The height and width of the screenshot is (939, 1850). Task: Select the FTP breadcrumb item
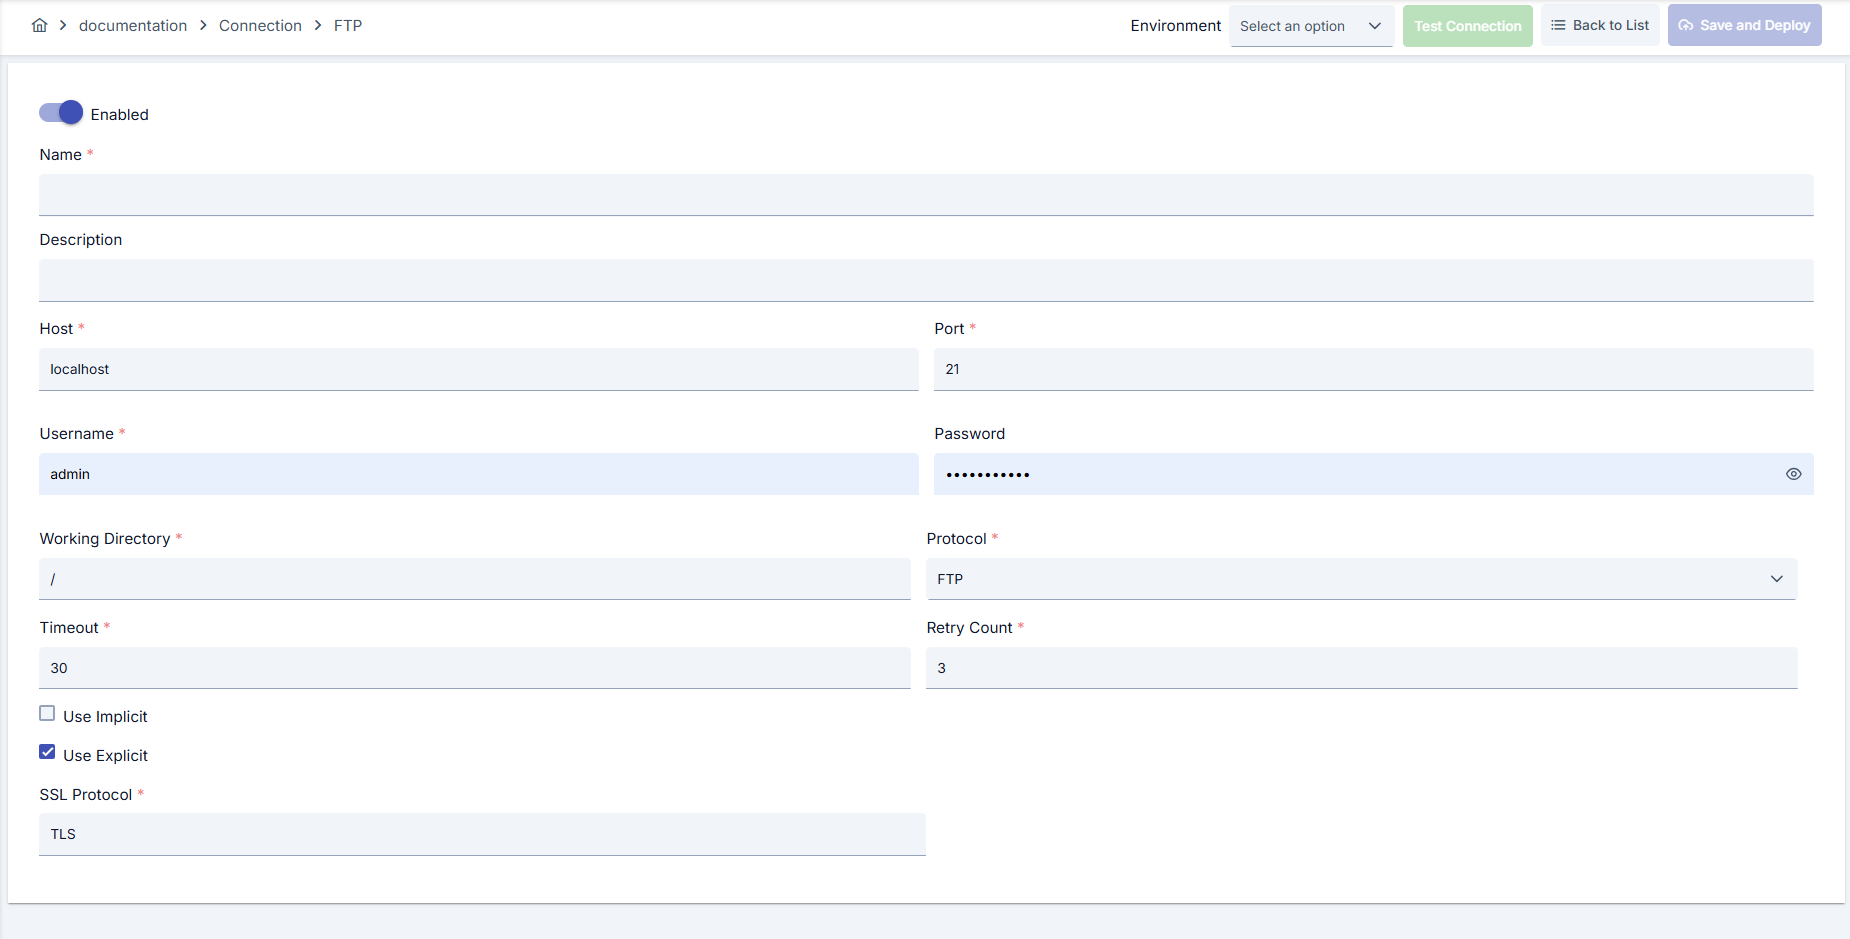pos(348,25)
